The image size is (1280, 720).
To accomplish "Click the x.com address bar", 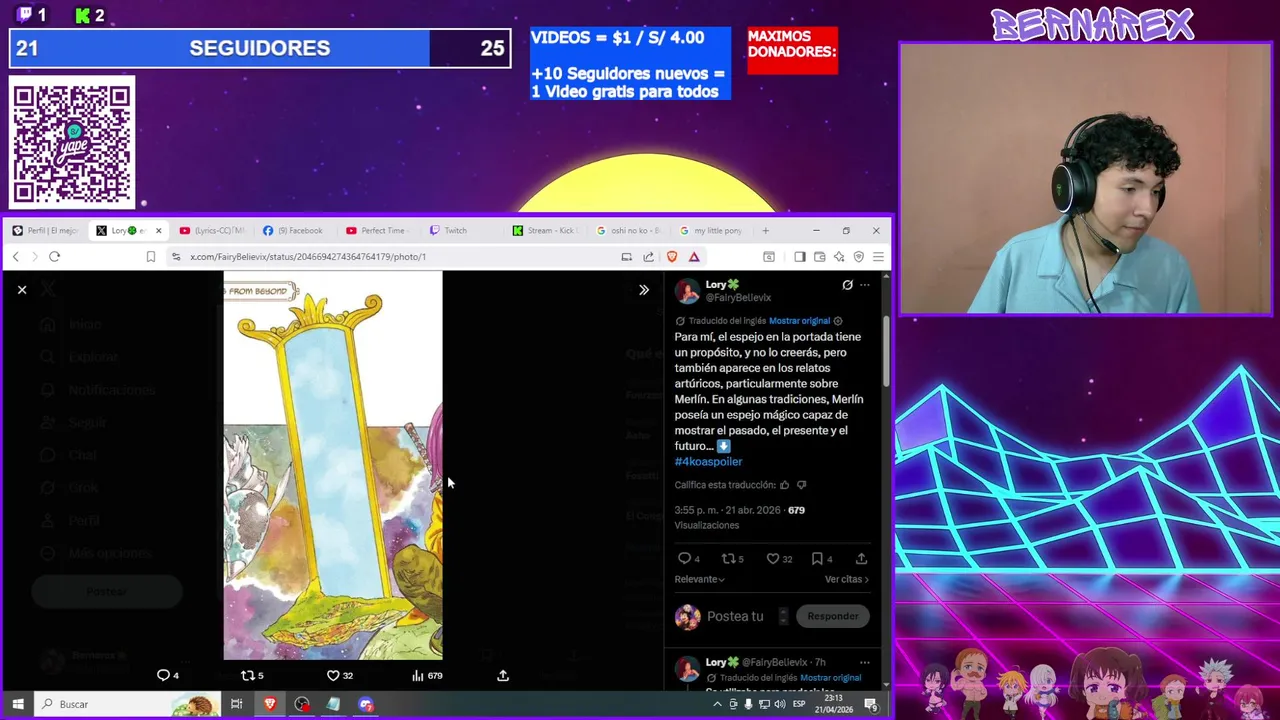I will coord(400,257).
